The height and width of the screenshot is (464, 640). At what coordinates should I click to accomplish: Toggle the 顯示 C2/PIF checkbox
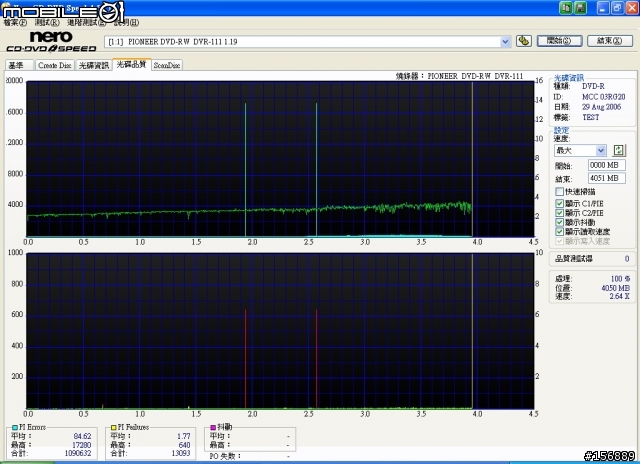click(559, 213)
